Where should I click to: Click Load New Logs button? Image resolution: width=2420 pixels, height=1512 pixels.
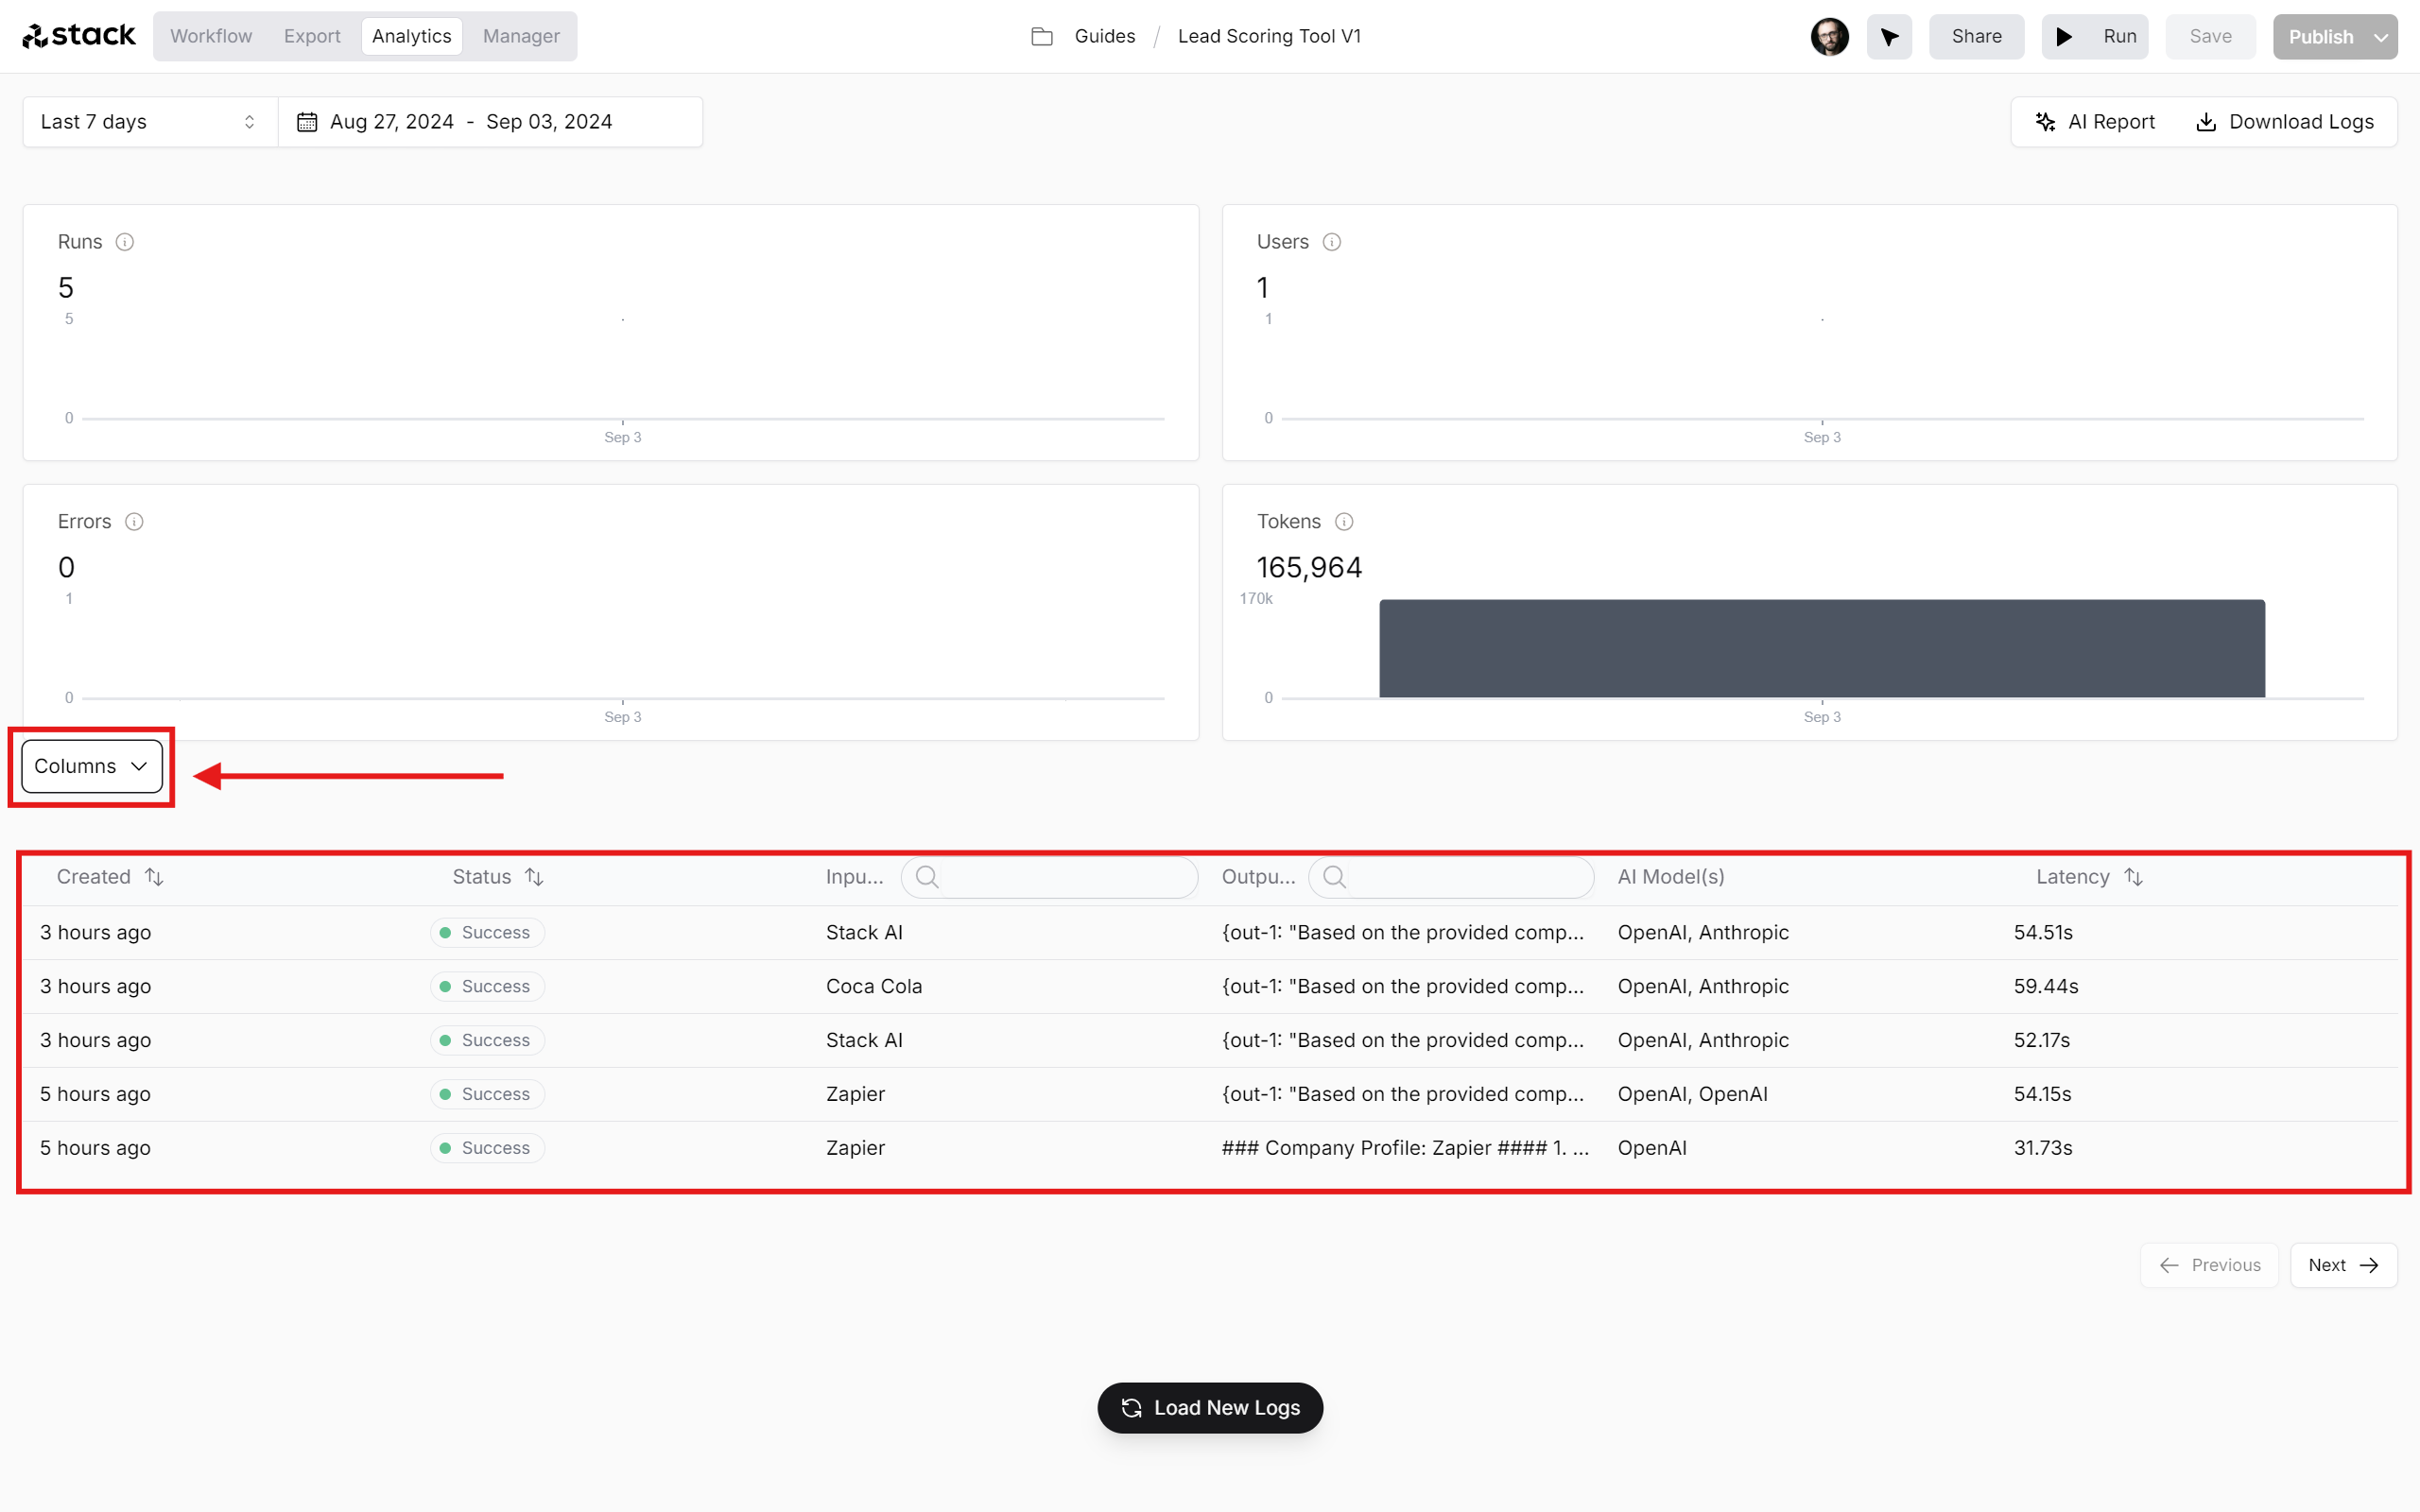coord(1210,1407)
